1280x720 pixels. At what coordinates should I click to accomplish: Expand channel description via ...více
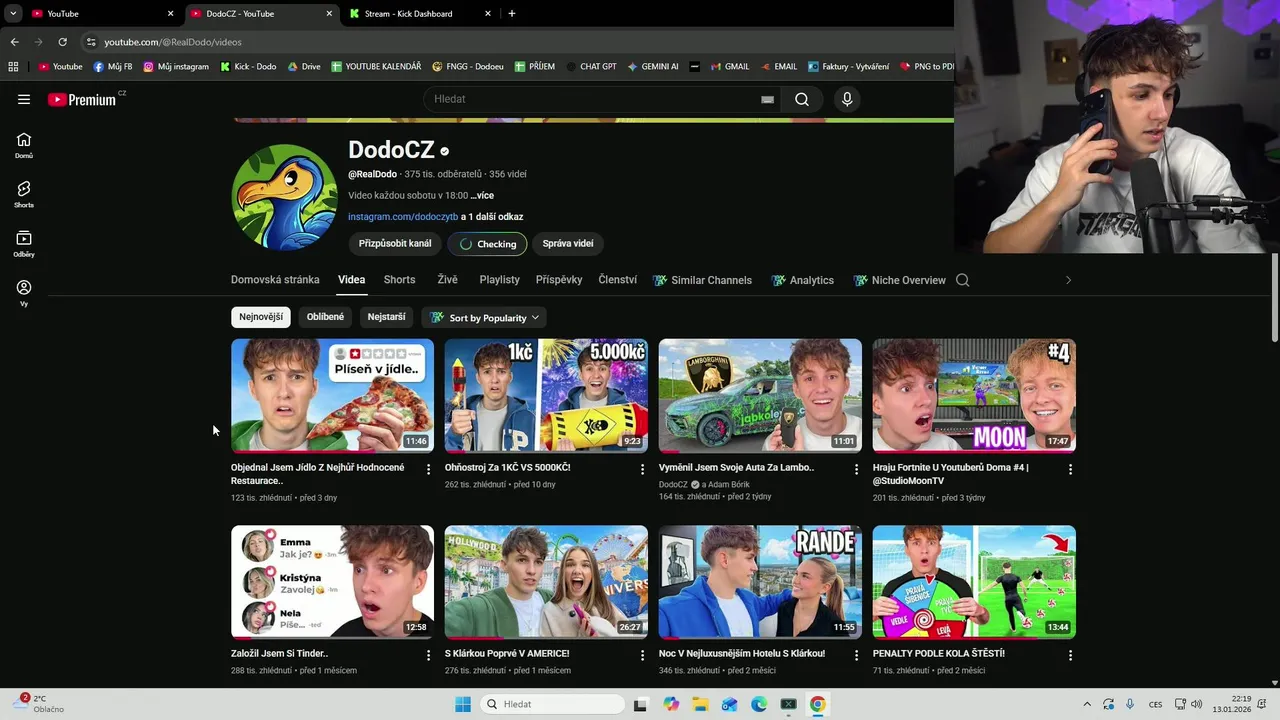(x=482, y=196)
